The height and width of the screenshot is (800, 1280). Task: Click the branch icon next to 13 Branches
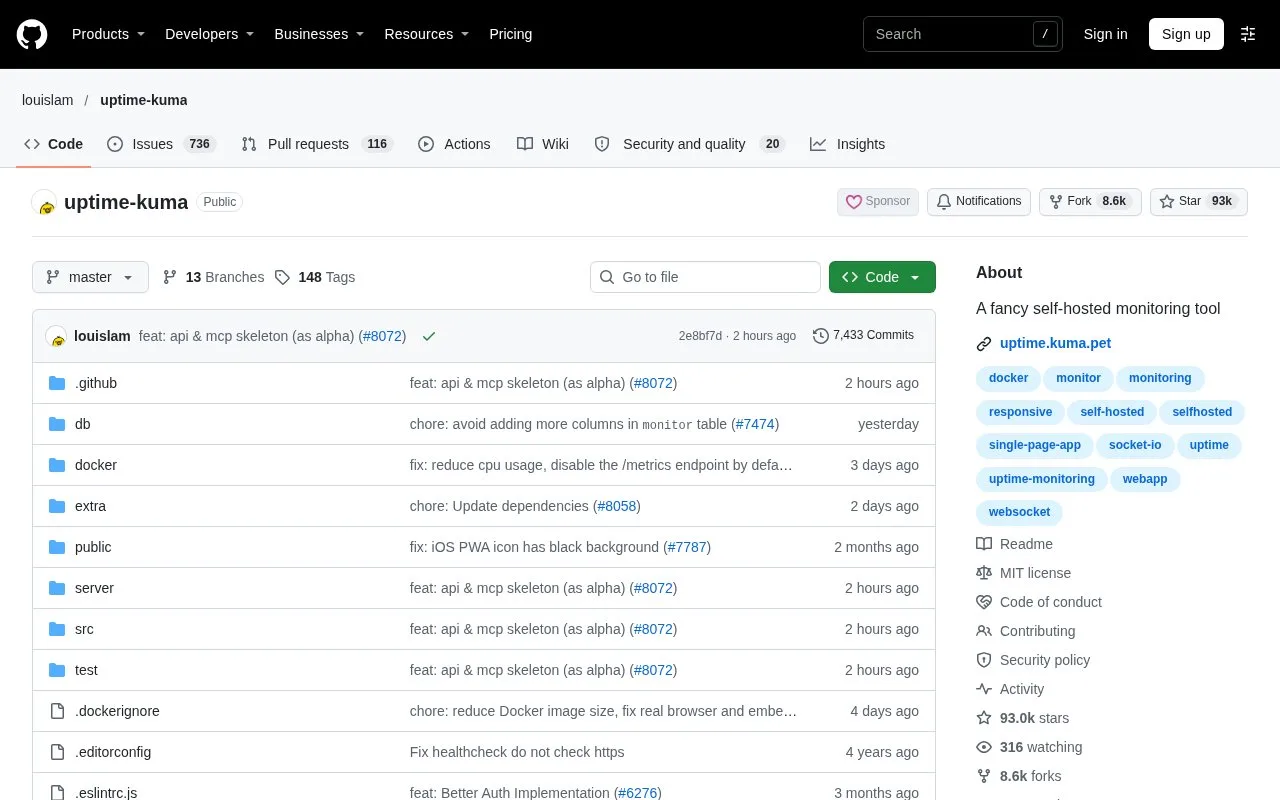tap(170, 277)
